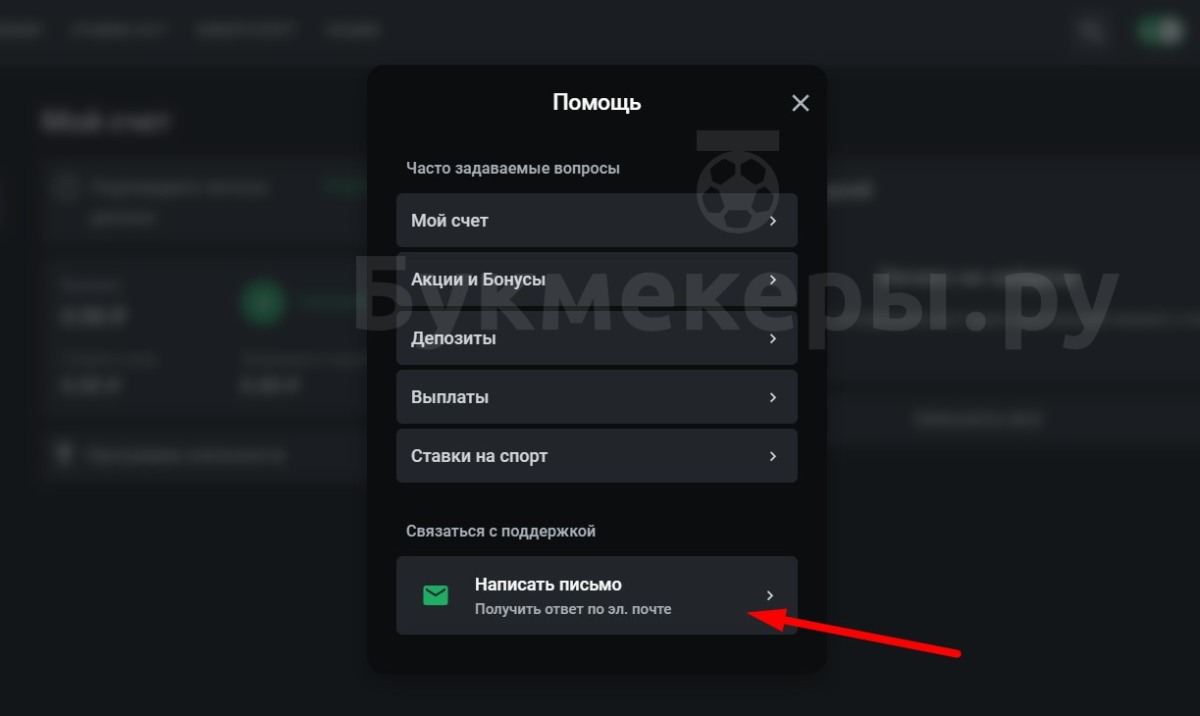1200x716 pixels.
Task: Open the Депозиты help topic
Action: (x=597, y=338)
